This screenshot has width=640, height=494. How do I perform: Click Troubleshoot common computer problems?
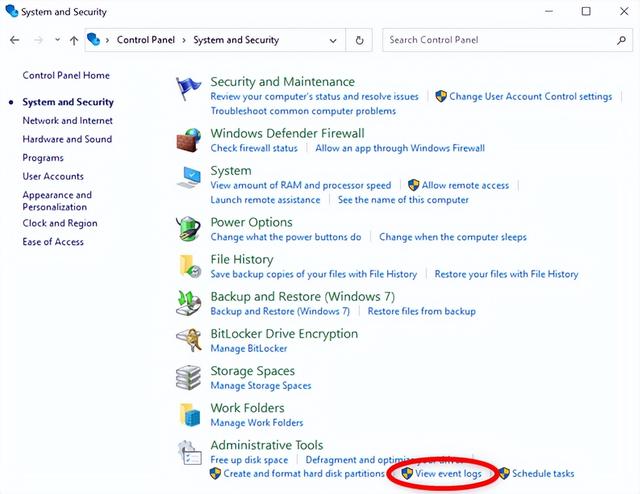303,111
